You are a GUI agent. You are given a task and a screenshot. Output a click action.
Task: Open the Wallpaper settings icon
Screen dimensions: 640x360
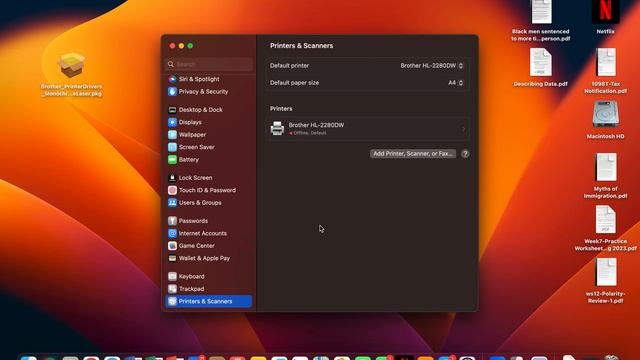(x=172, y=135)
